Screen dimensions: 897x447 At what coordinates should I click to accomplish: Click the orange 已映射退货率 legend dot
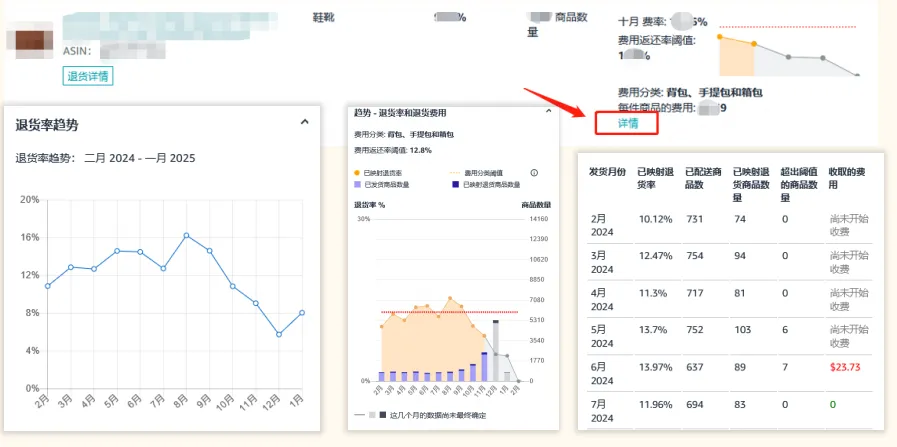(358, 172)
